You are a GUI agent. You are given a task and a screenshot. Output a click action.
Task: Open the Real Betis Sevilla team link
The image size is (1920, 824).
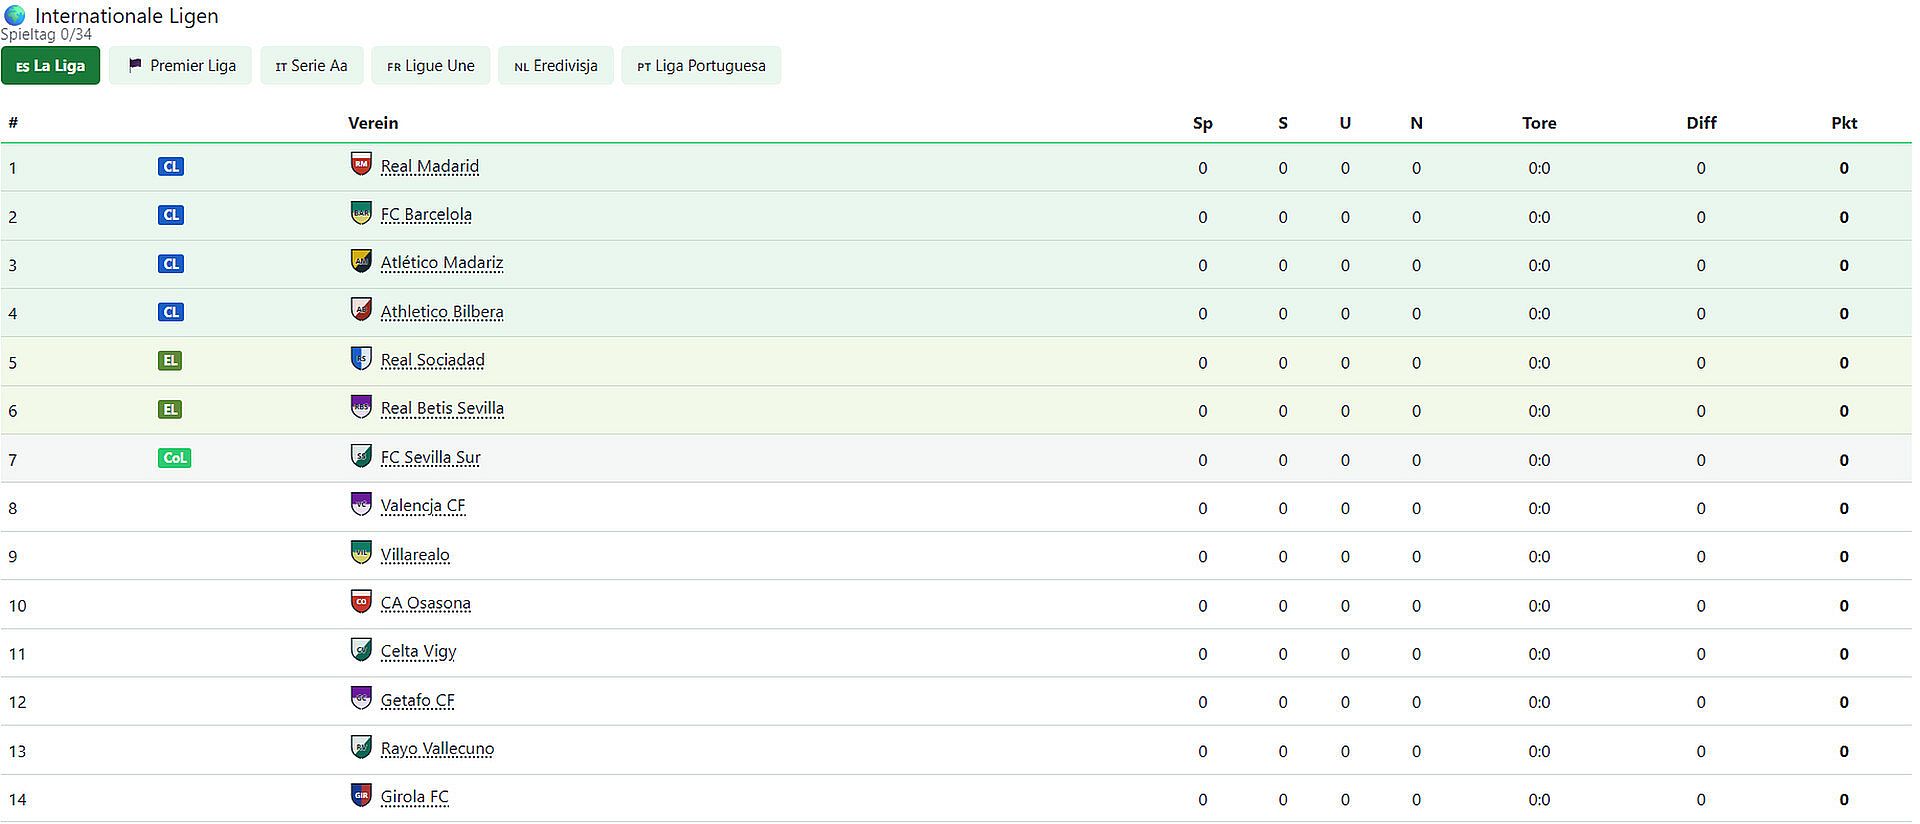(x=442, y=409)
